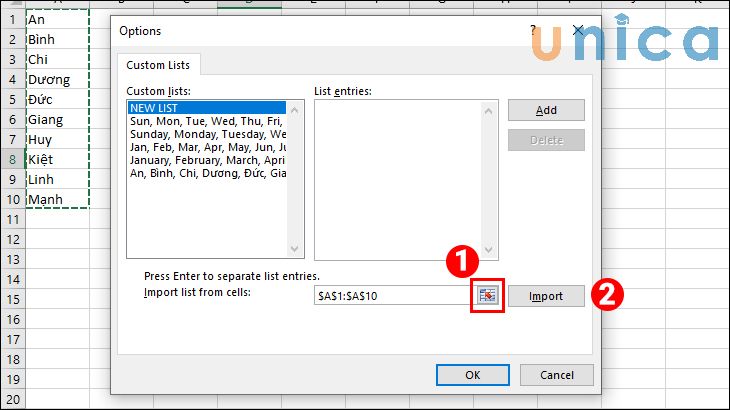Choose the Sunday, Monday, Tuesday list
This screenshot has width=730, height=410.
tap(207, 134)
